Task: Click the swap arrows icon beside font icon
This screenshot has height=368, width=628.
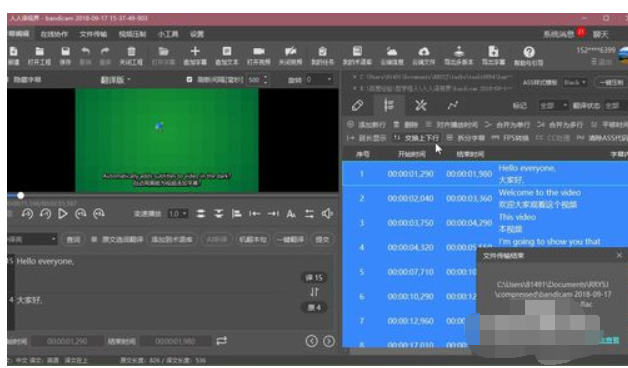Action: [x=309, y=214]
